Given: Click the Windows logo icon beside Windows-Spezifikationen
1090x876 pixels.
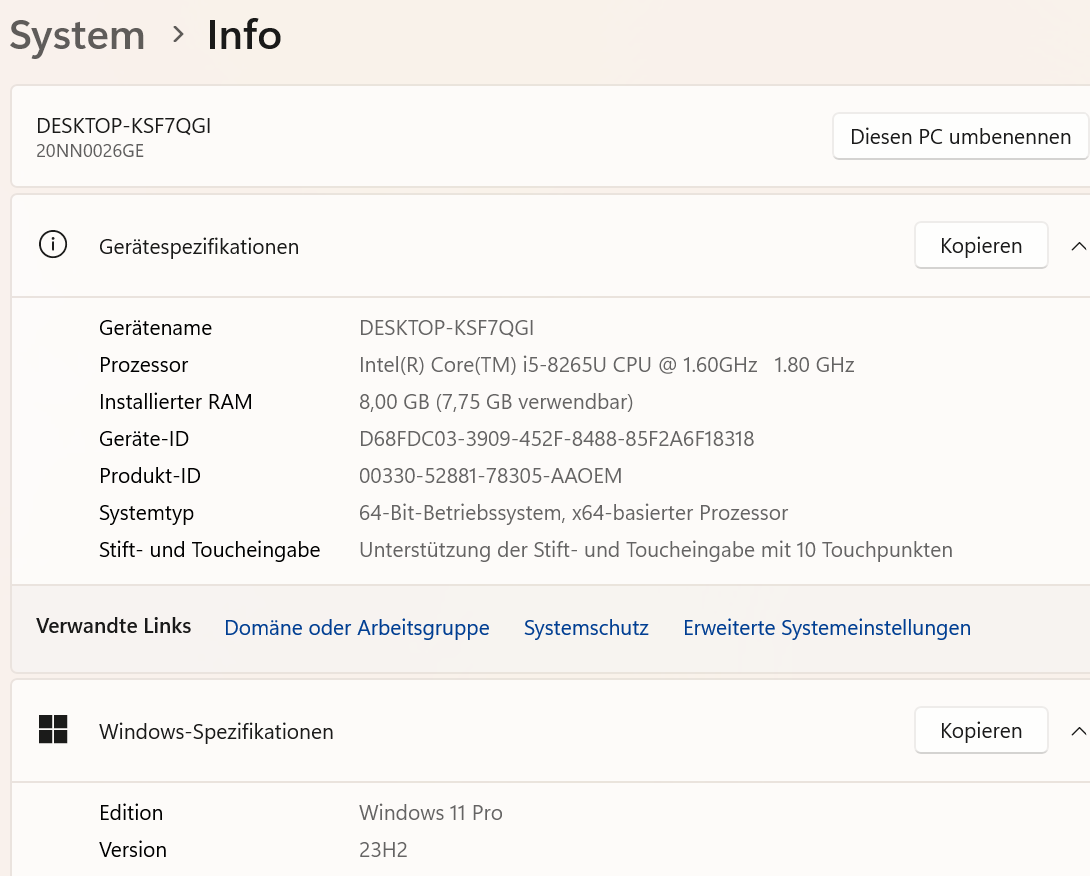Looking at the screenshot, I should [x=53, y=729].
